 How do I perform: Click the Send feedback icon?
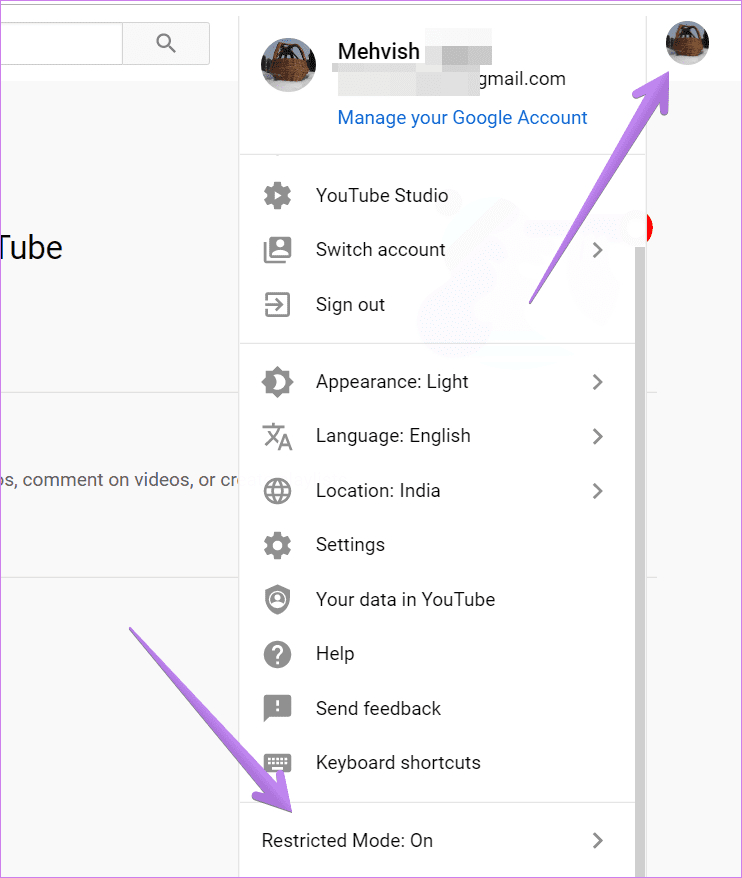pos(277,708)
